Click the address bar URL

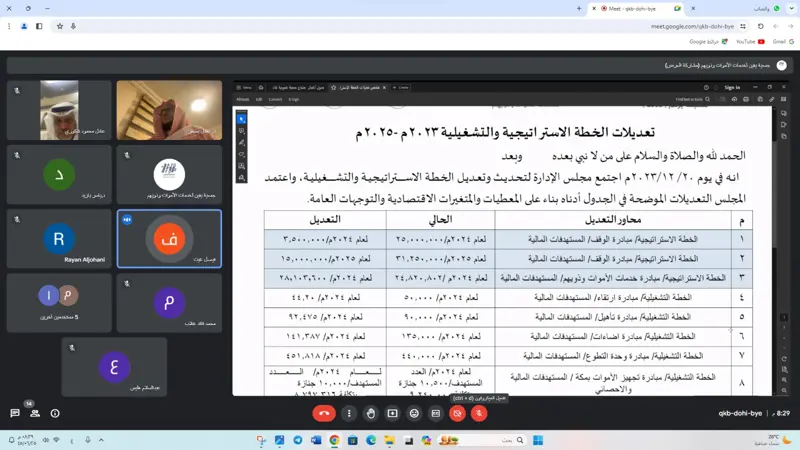click(x=692, y=27)
